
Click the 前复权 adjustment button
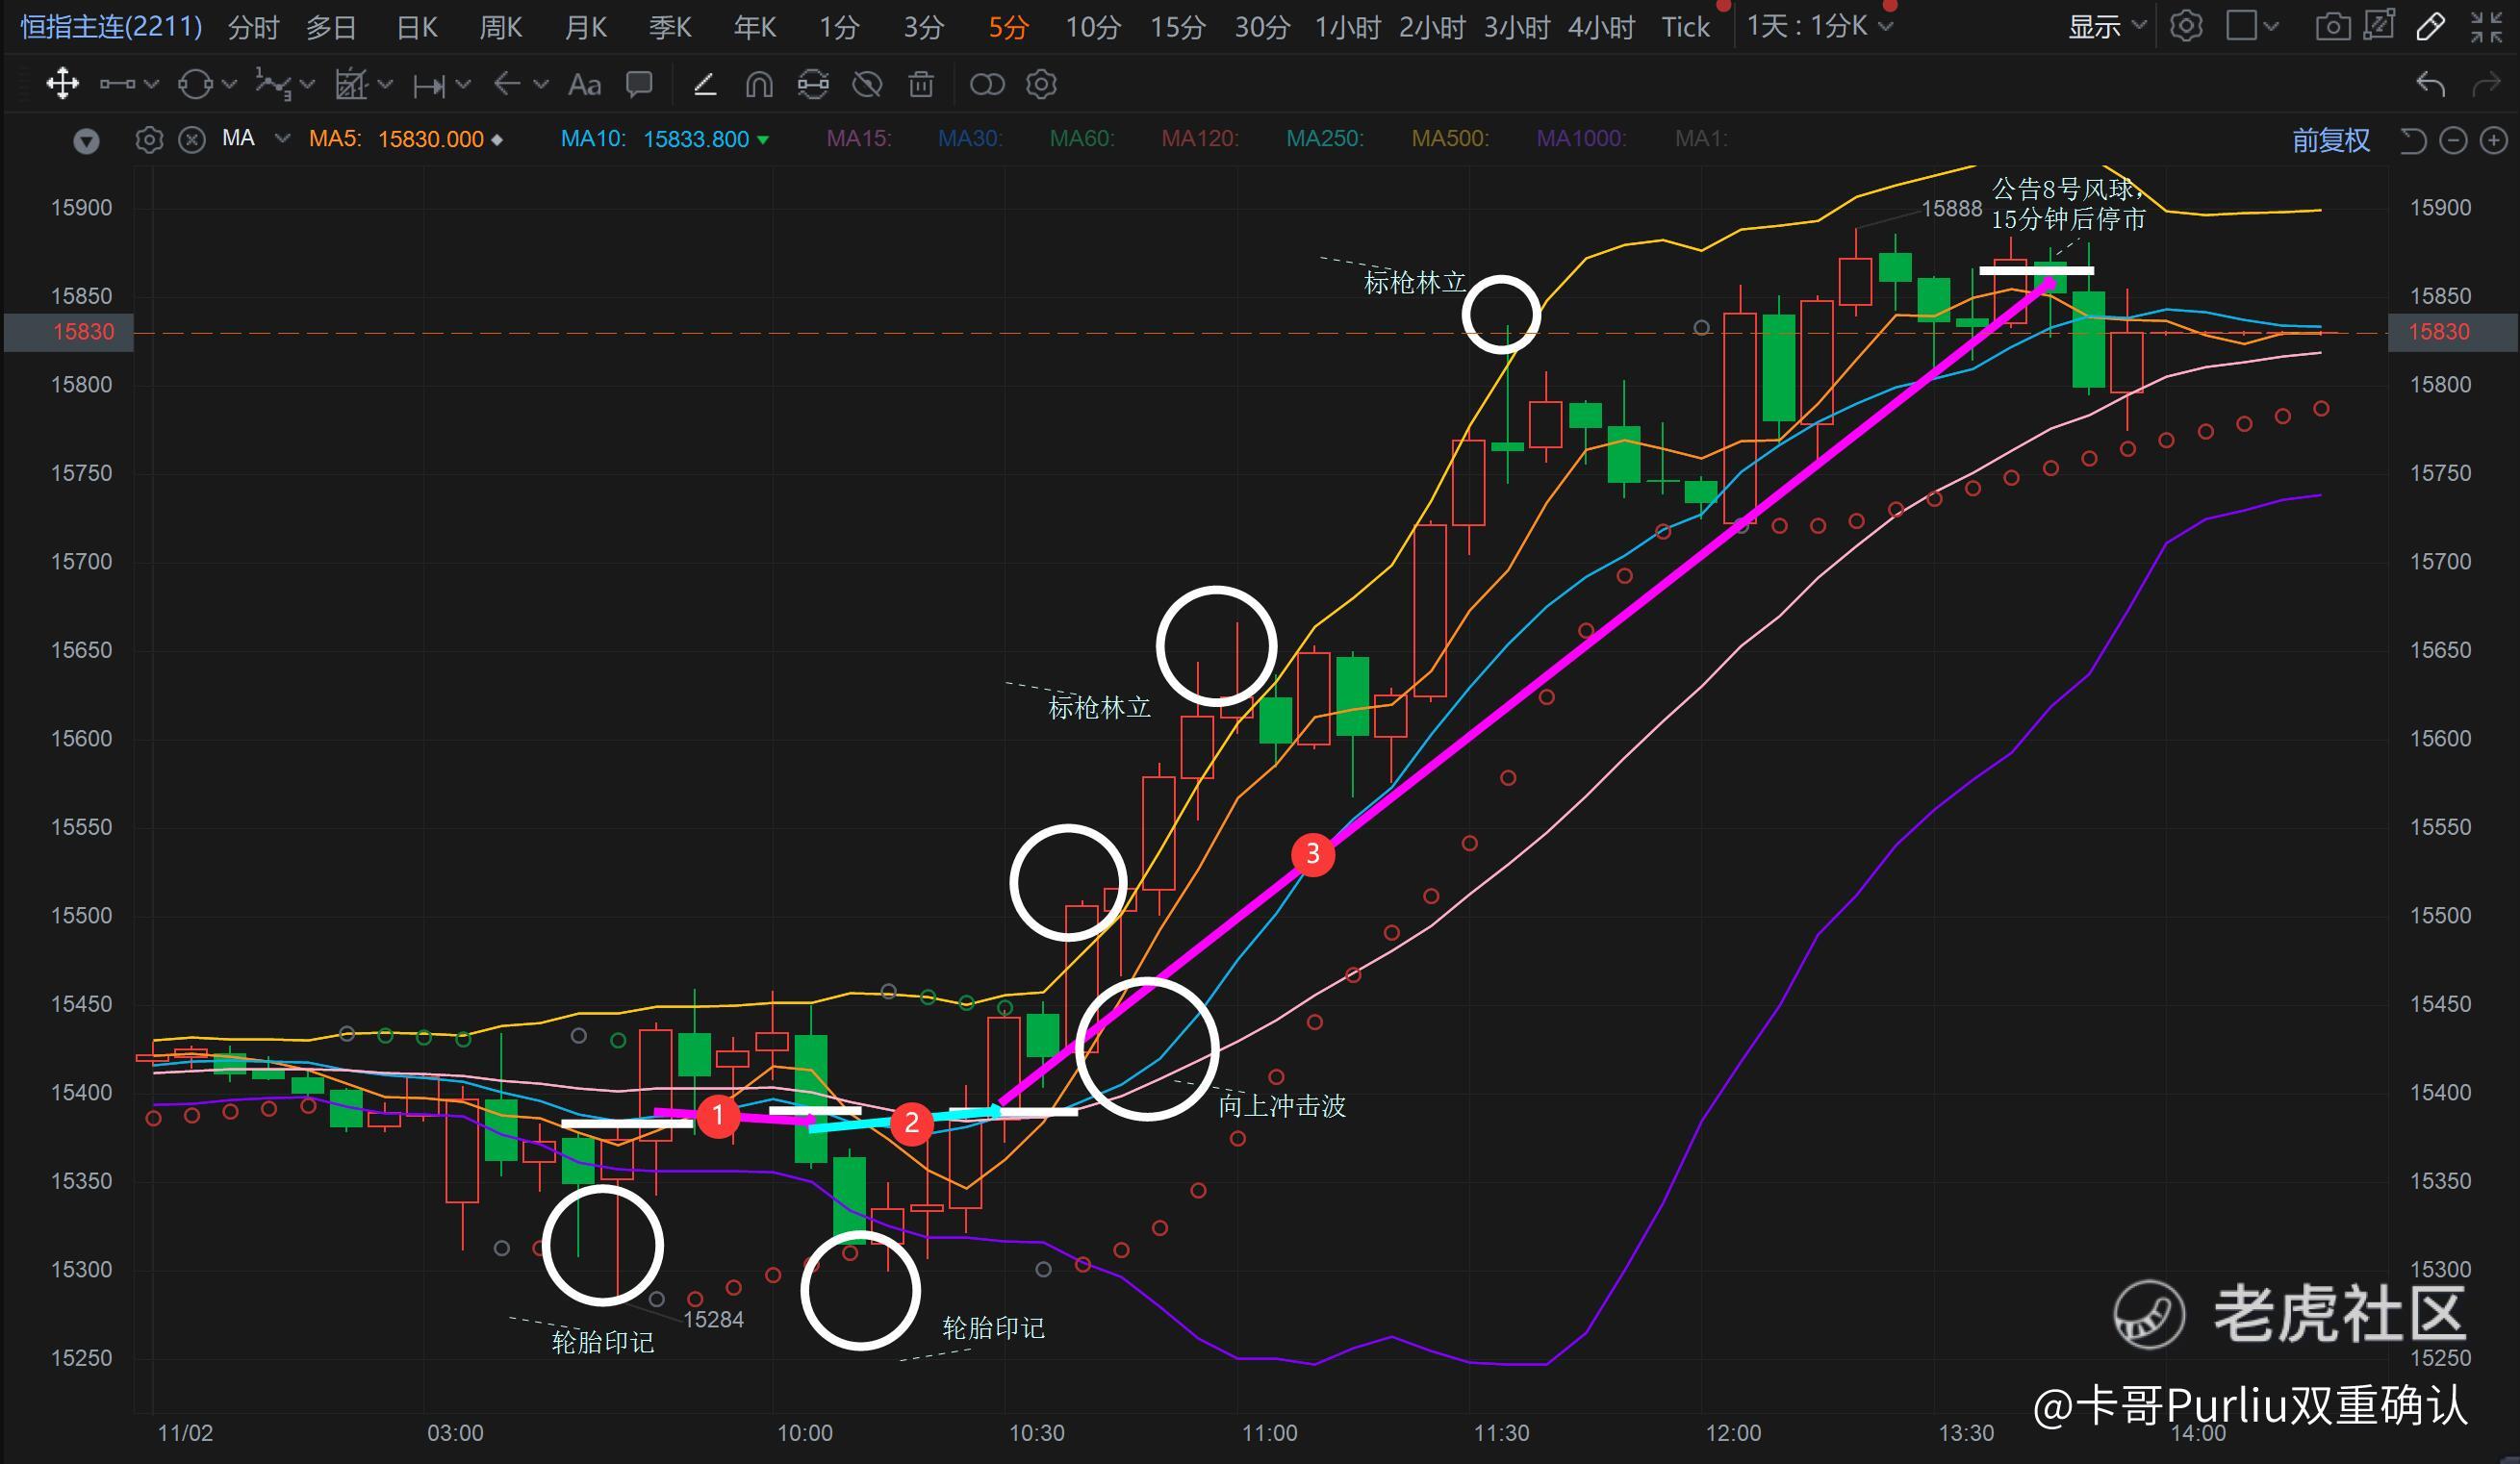coord(2330,140)
